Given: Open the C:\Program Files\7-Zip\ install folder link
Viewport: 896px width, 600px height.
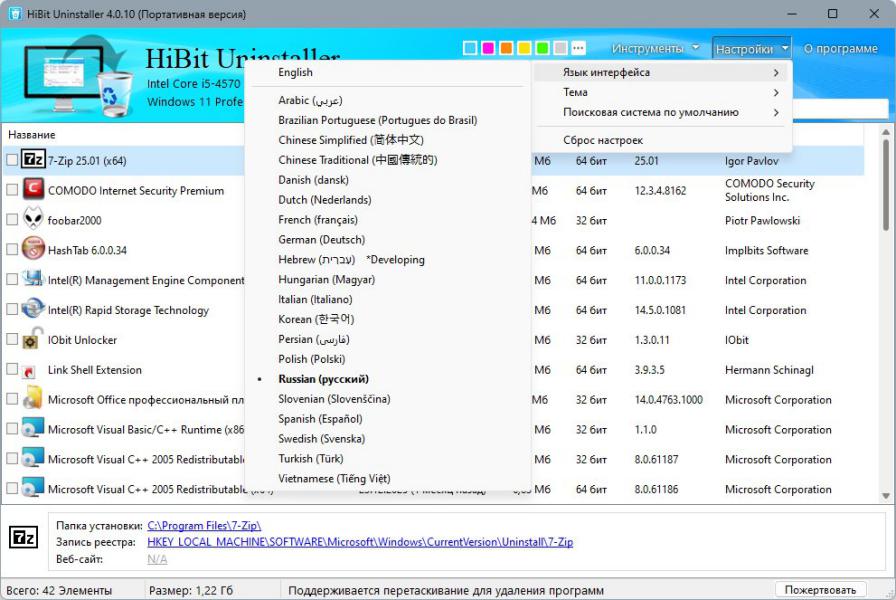Looking at the screenshot, I should 203,525.
